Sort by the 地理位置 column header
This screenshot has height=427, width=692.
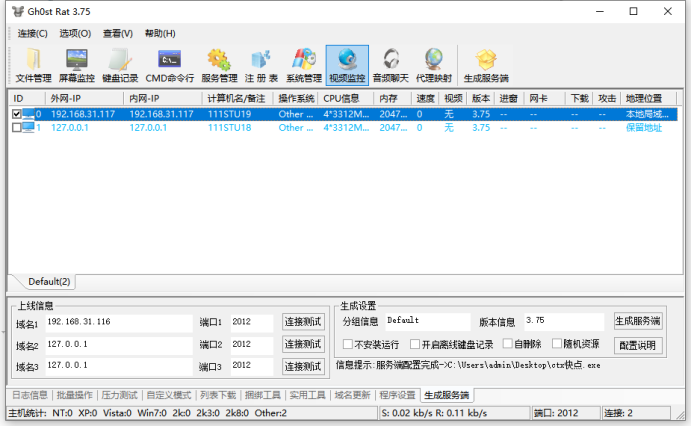coord(648,98)
